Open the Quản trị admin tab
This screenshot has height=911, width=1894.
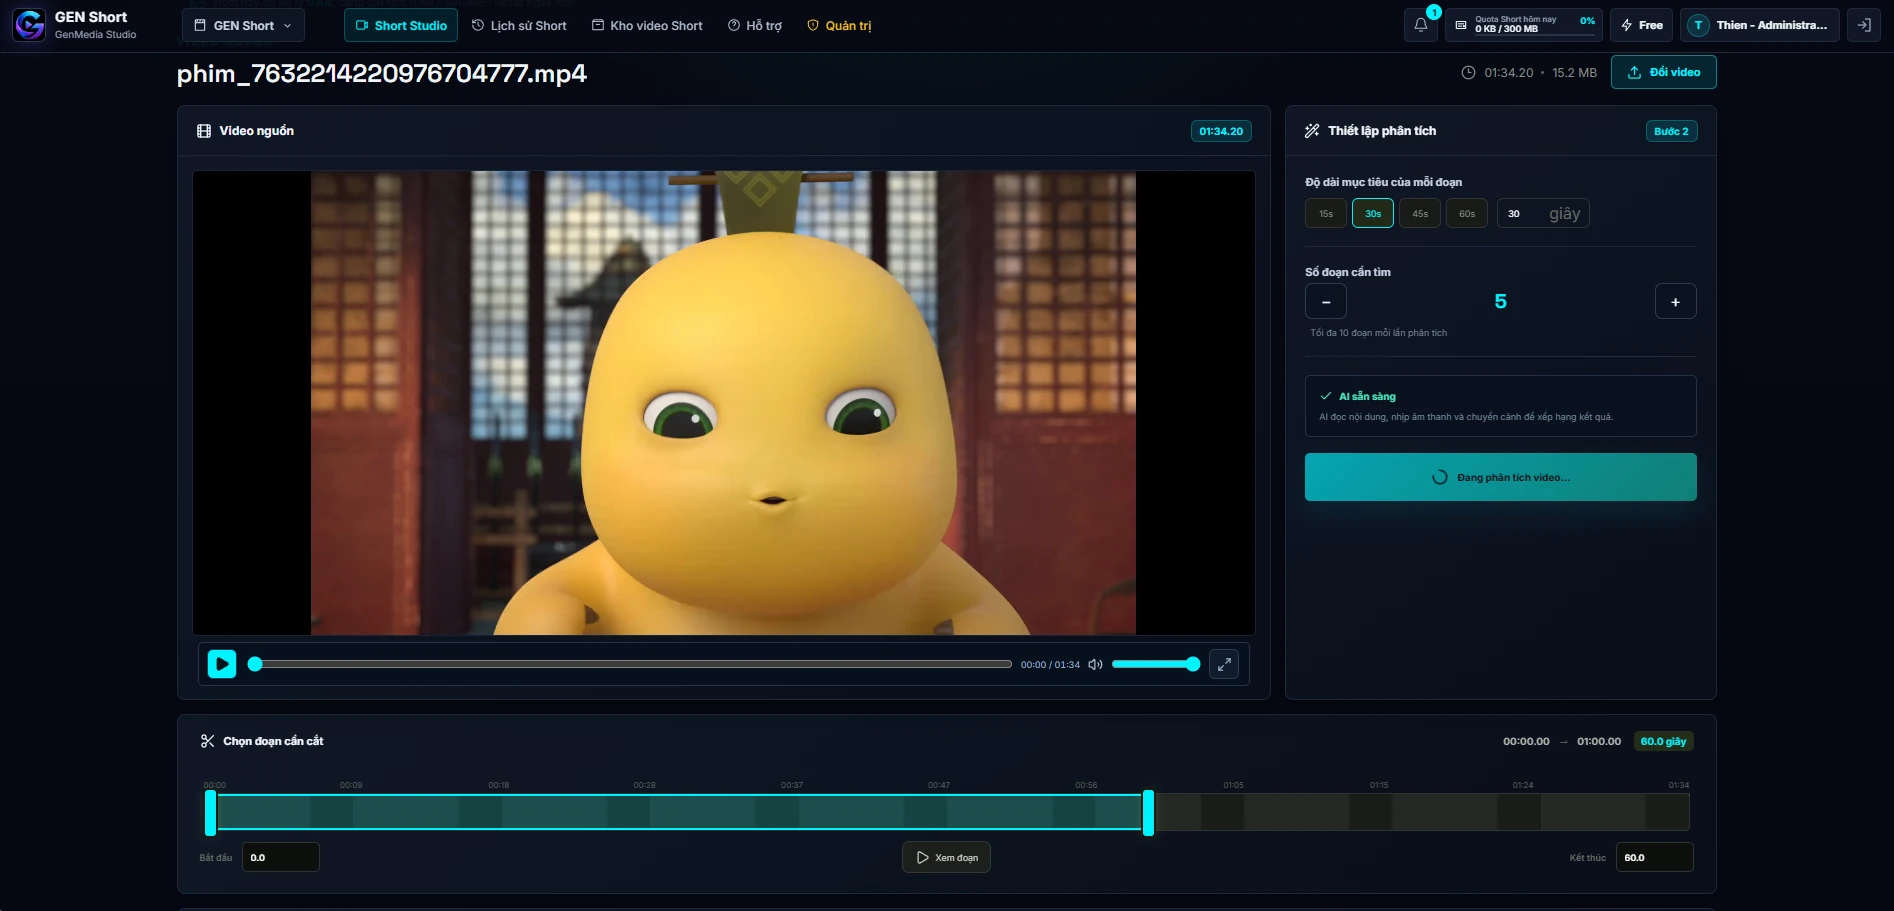[x=839, y=25]
